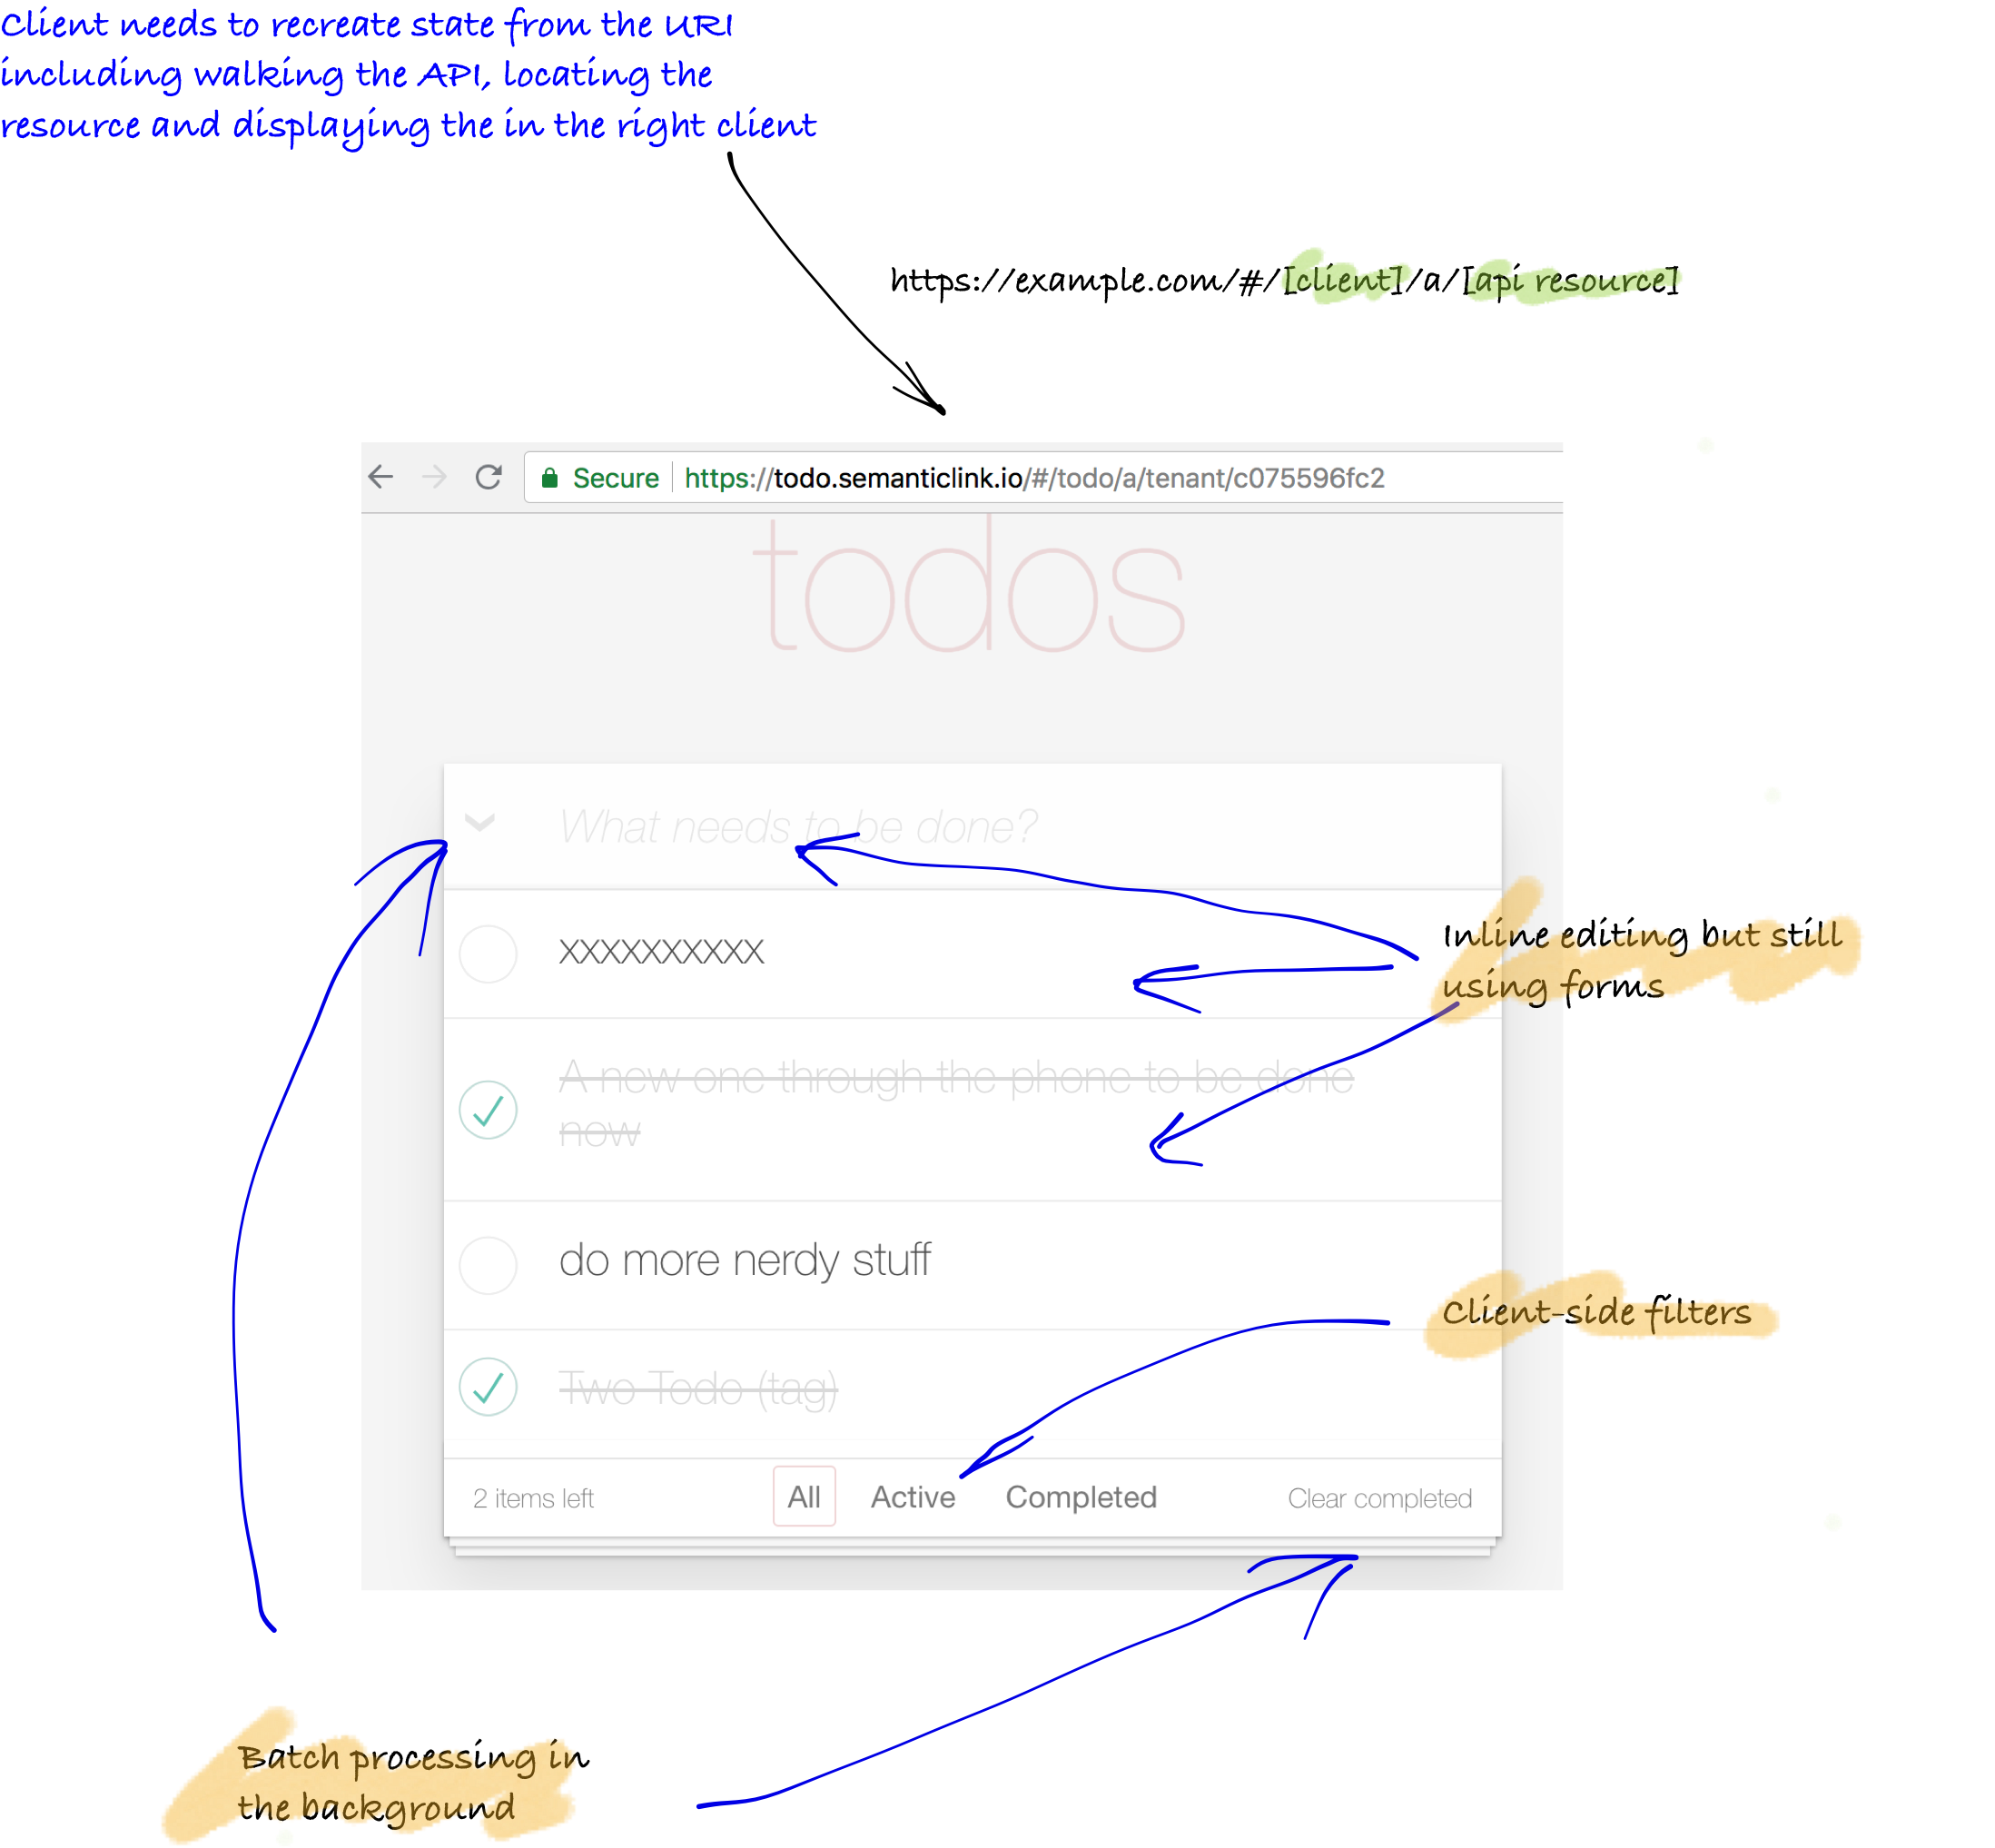The height and width of the screenshot is (1848, 1995).
Task: Click the collapse/expand chevron on todo list
Action: click(479, 823)
